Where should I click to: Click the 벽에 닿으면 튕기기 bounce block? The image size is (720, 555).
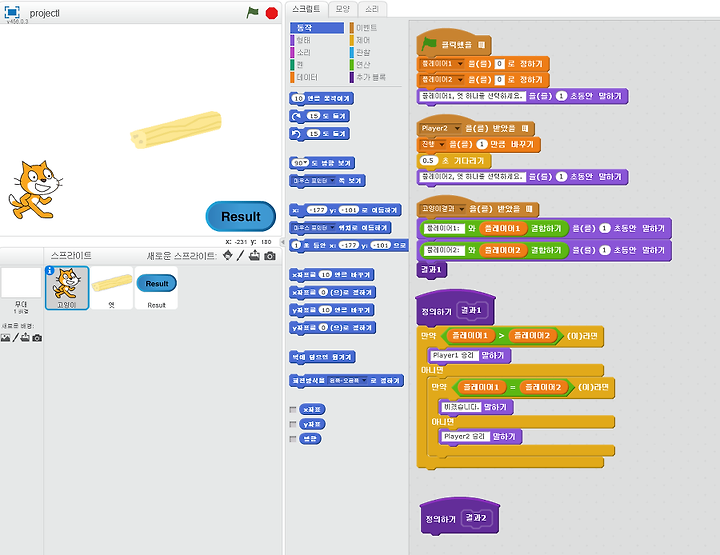tap(322, 357)
